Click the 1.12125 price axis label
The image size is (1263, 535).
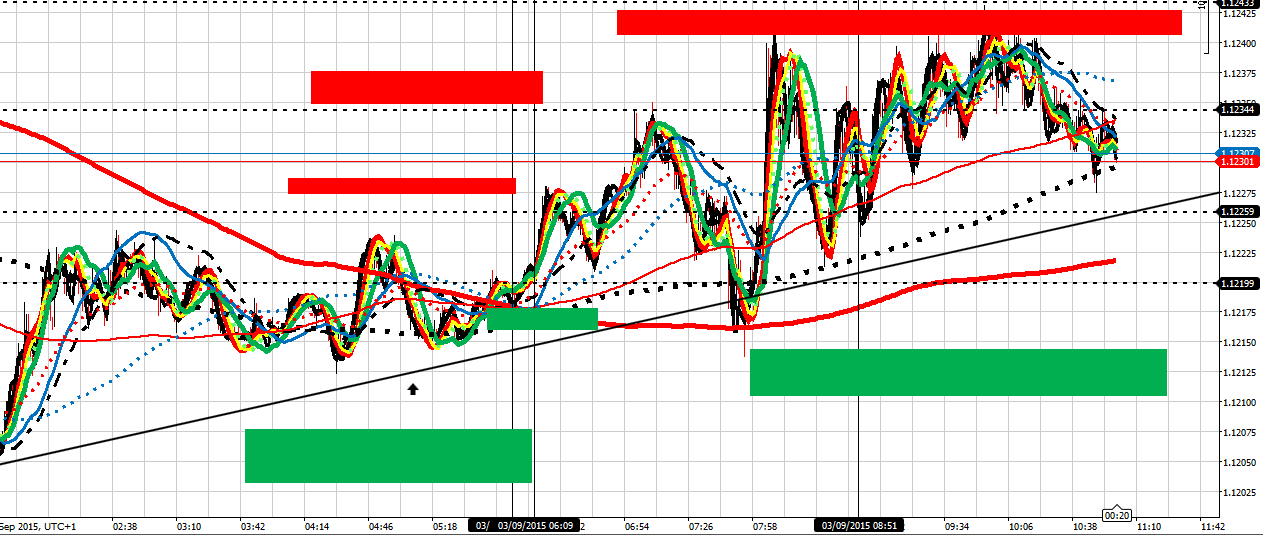1238,373
